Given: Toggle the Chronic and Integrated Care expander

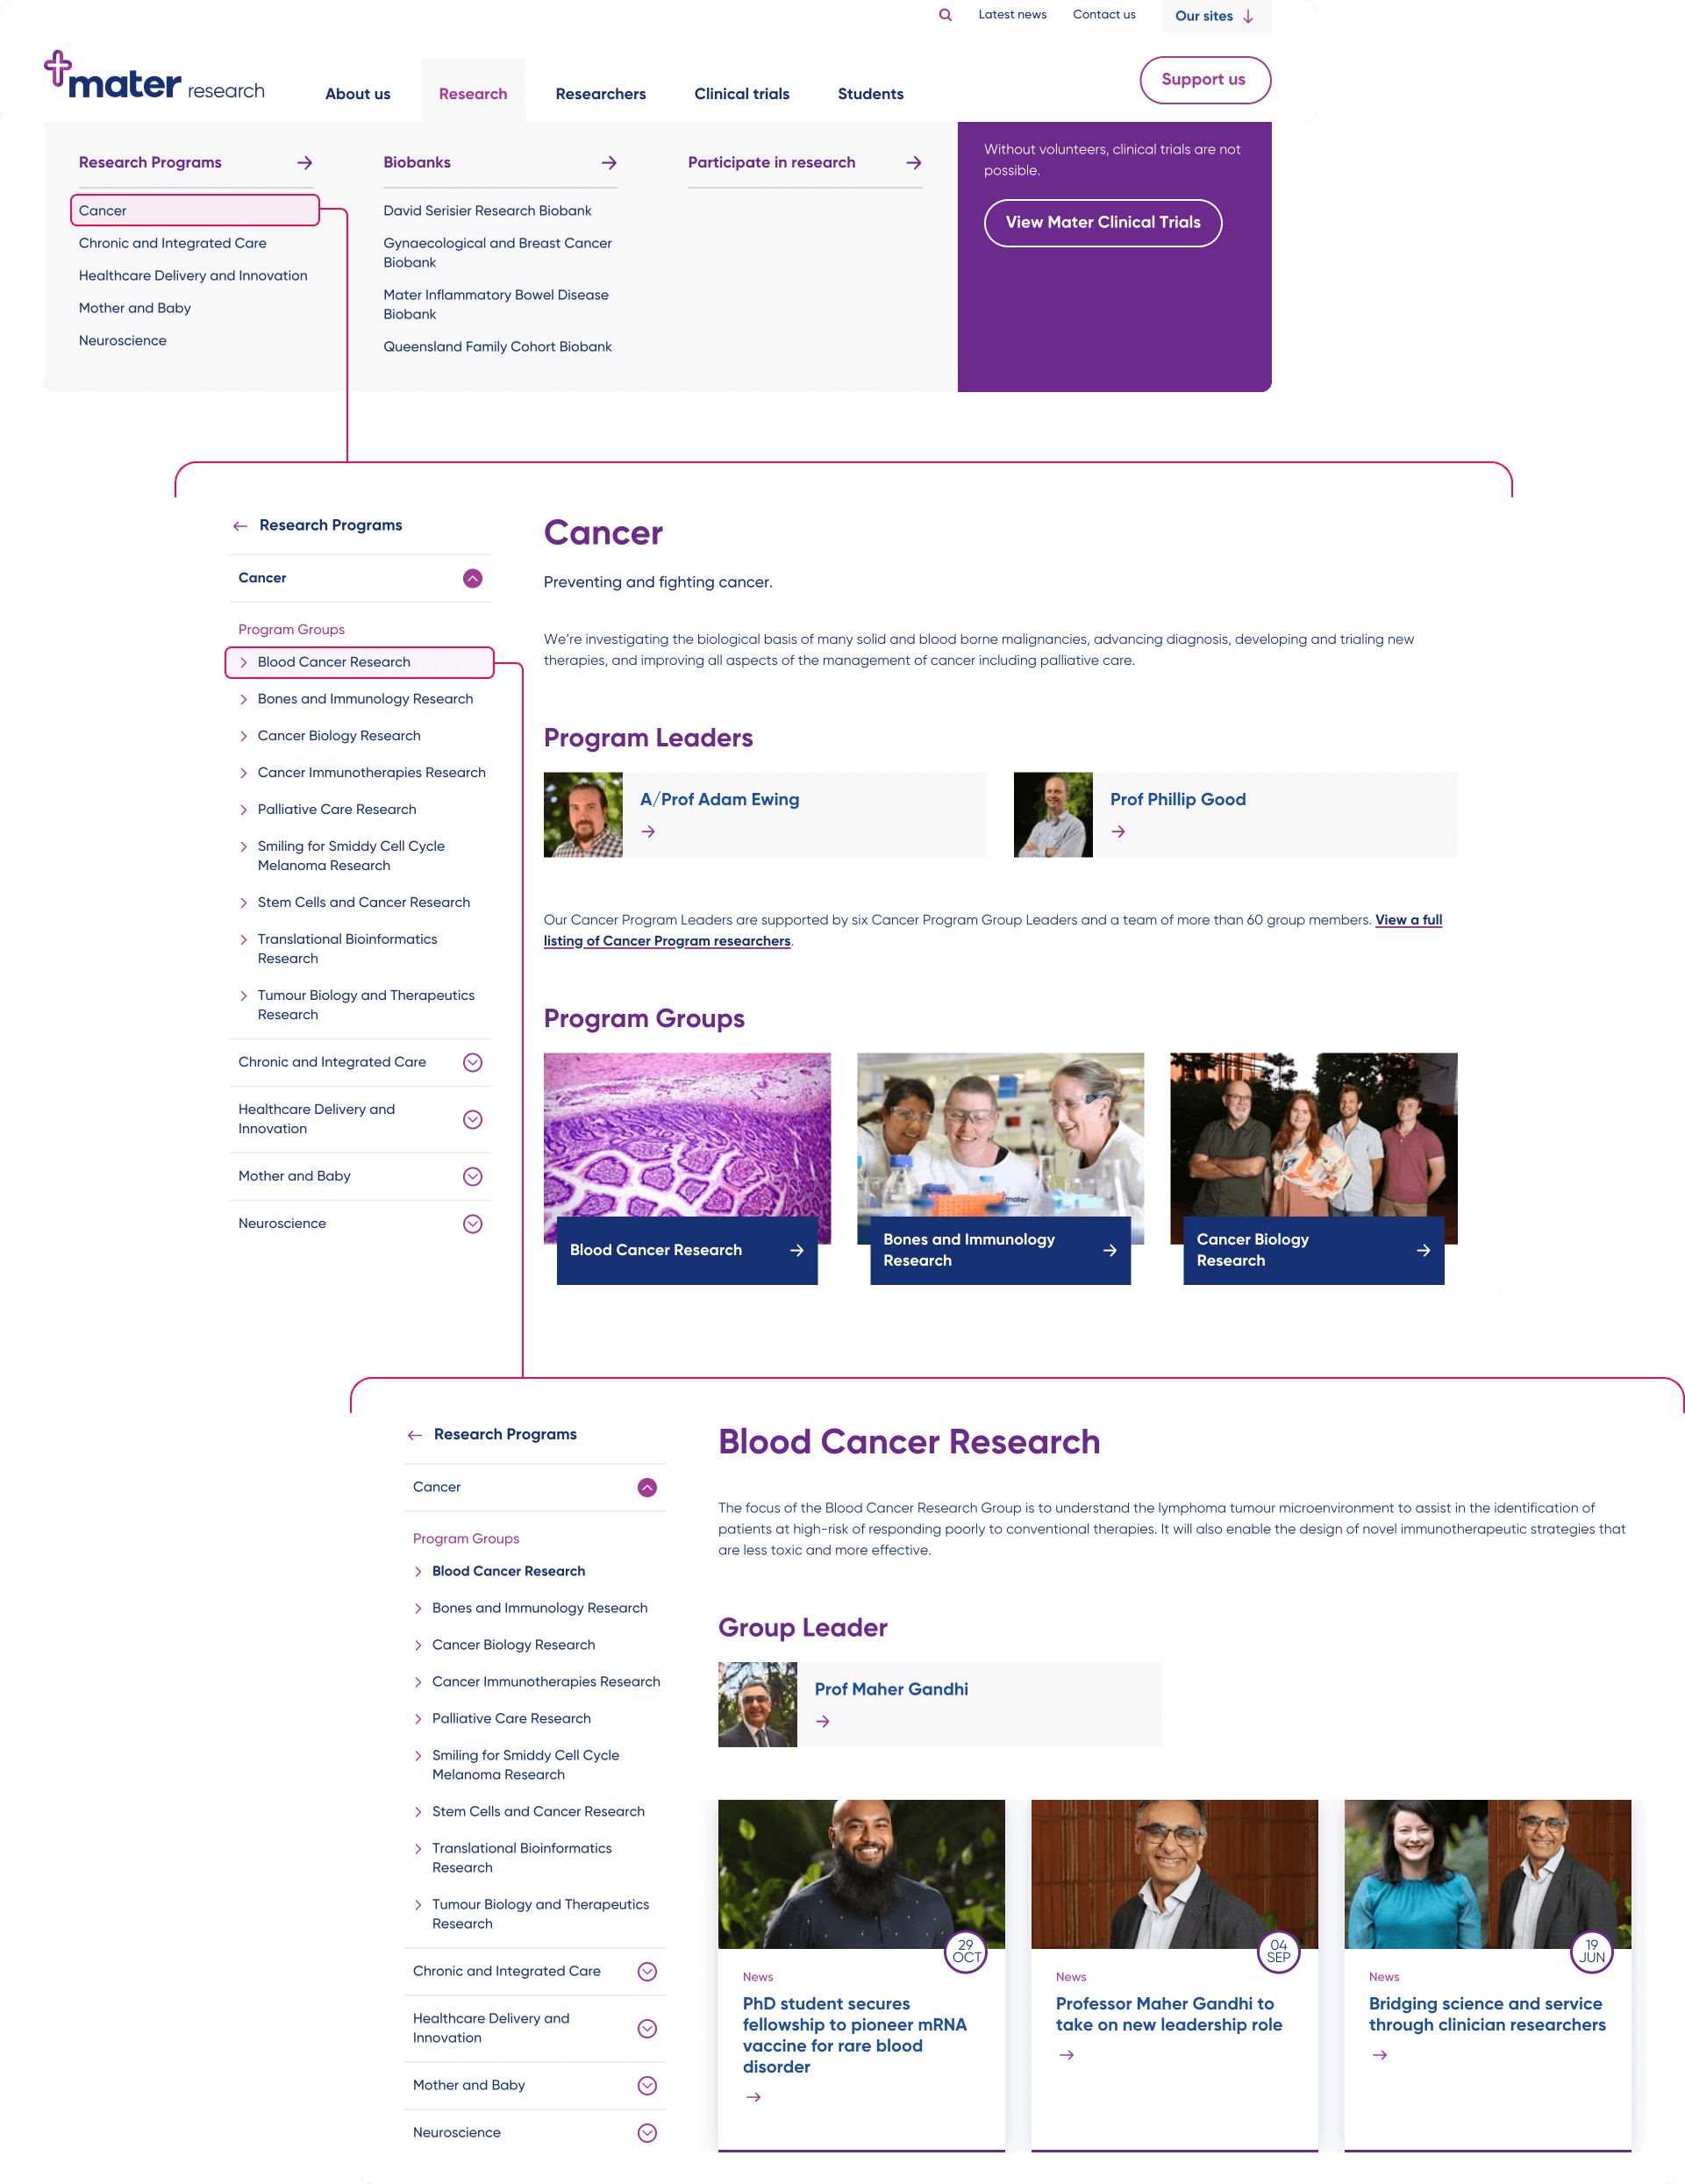Looking at the screenshot, I should click(473, 1062).
